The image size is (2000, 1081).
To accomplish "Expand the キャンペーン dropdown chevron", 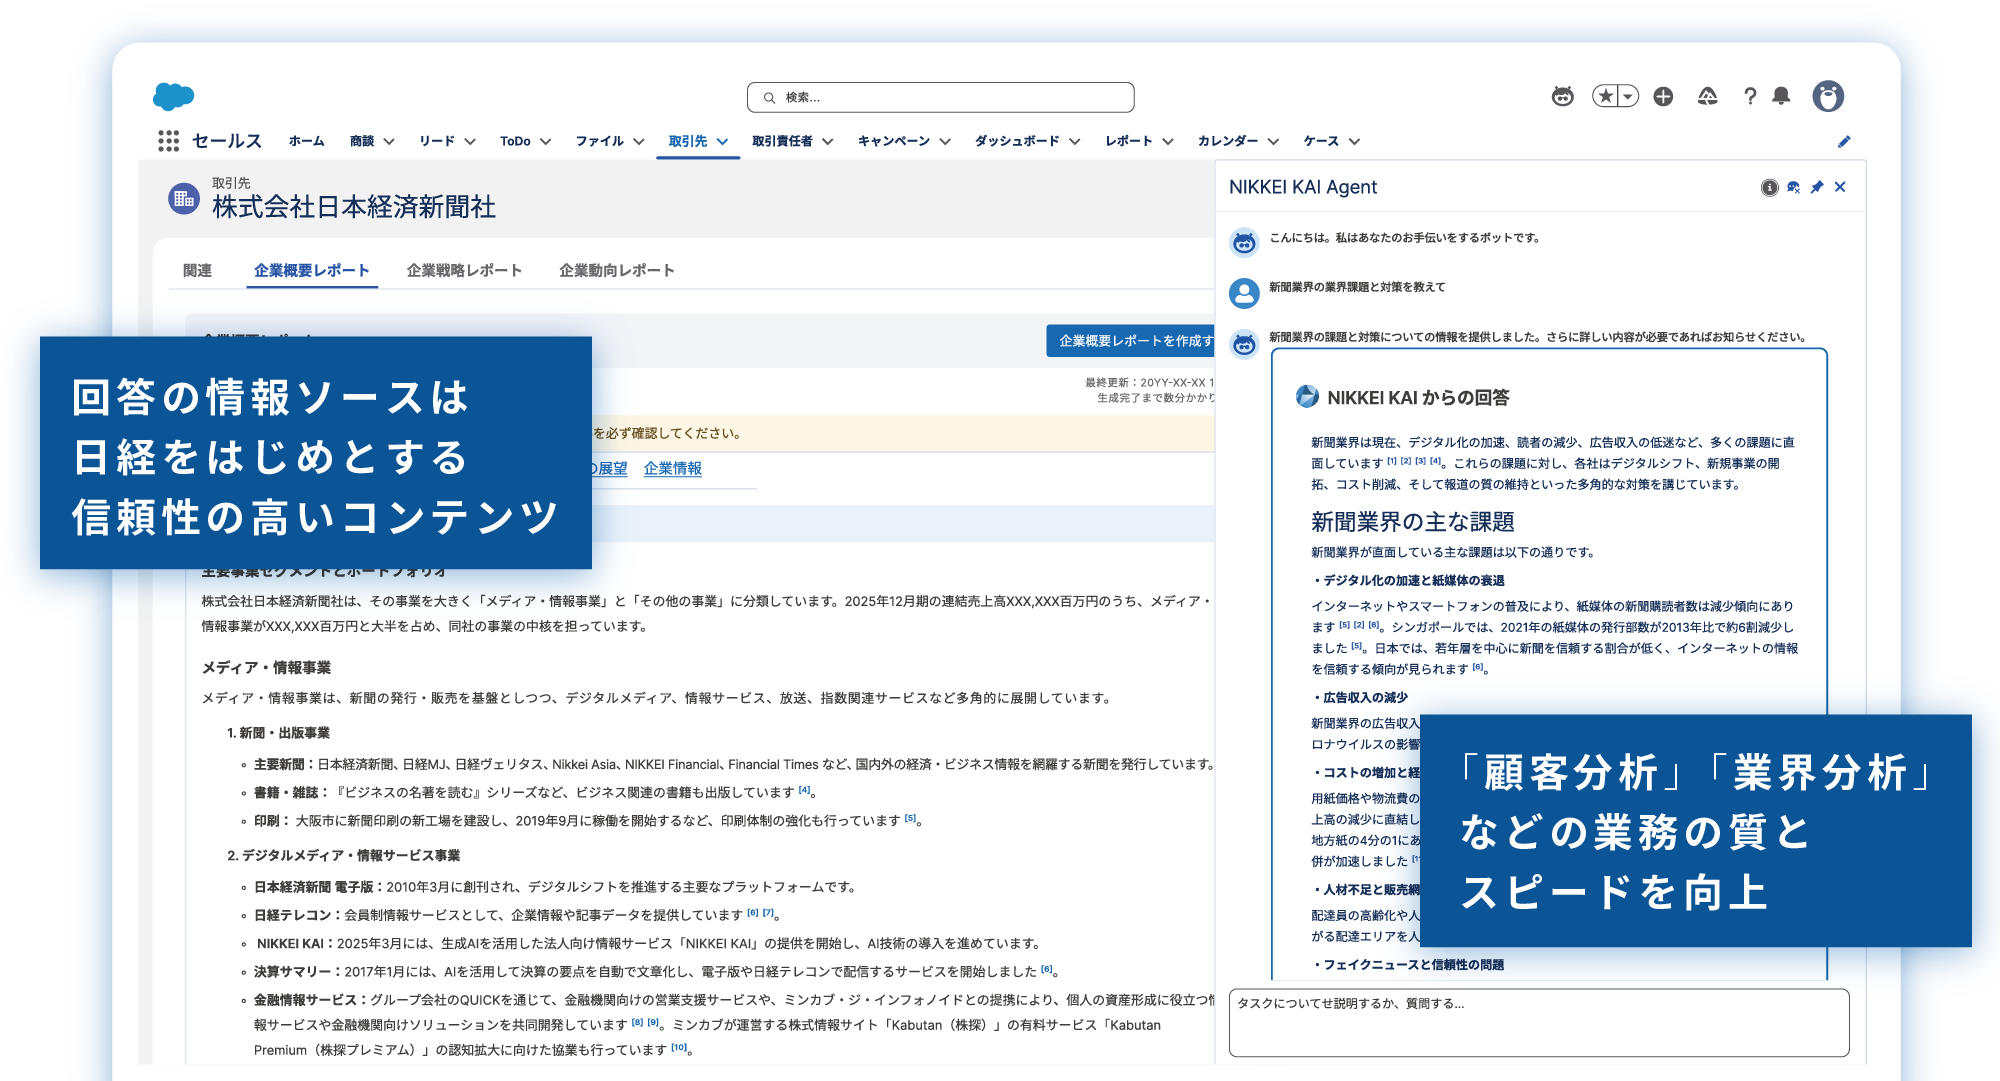I will click(x=945, y=141).
